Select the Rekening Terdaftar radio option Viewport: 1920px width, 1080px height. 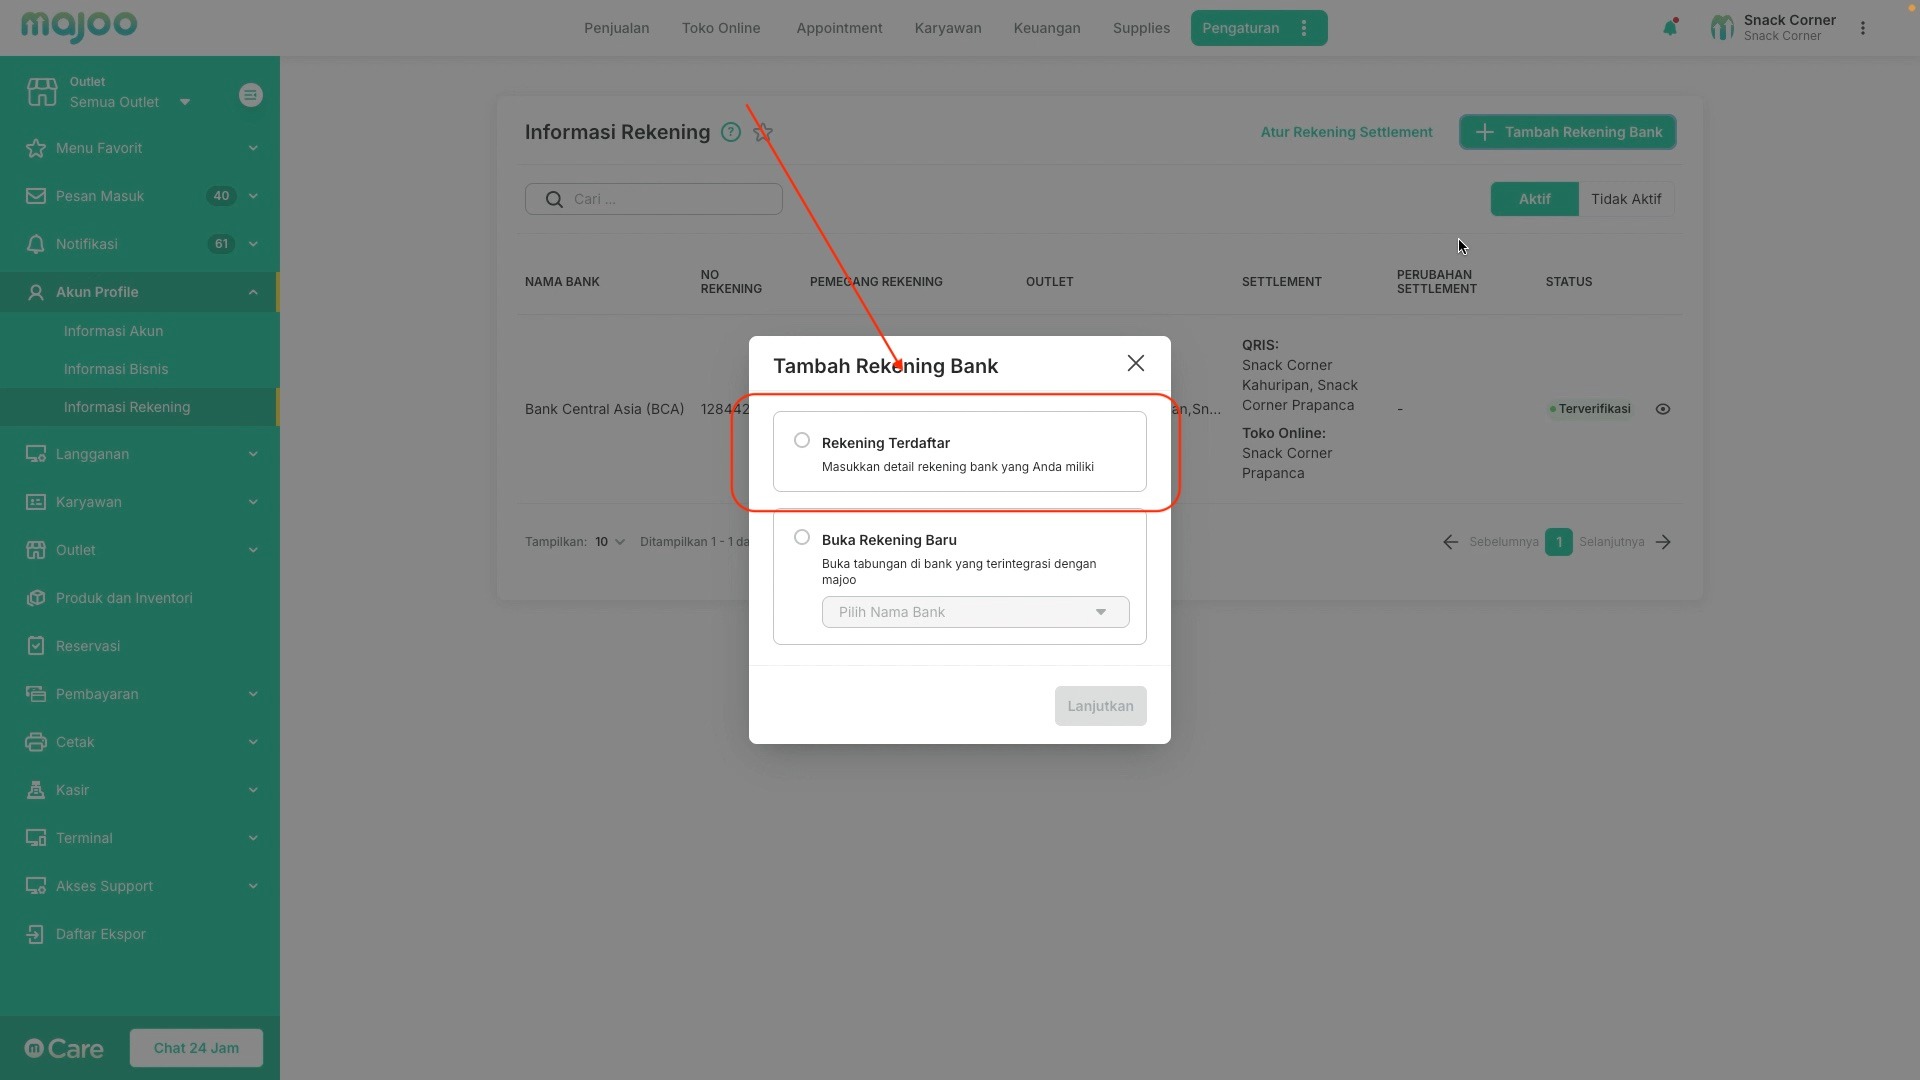coord(802,441)
